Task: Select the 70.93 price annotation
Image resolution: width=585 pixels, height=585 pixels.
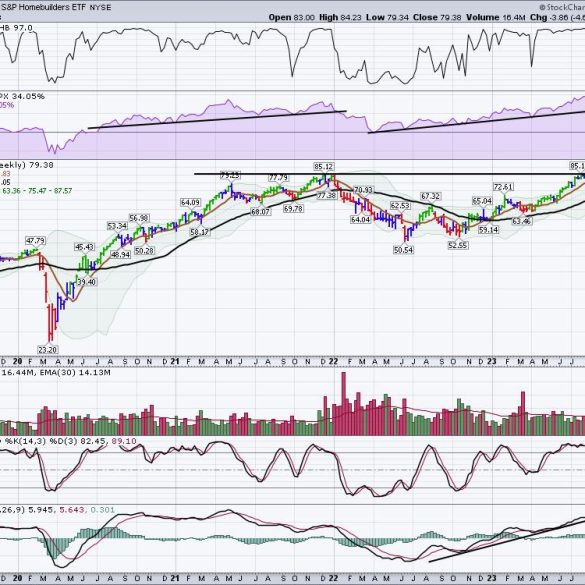Action: pos(363,190)
